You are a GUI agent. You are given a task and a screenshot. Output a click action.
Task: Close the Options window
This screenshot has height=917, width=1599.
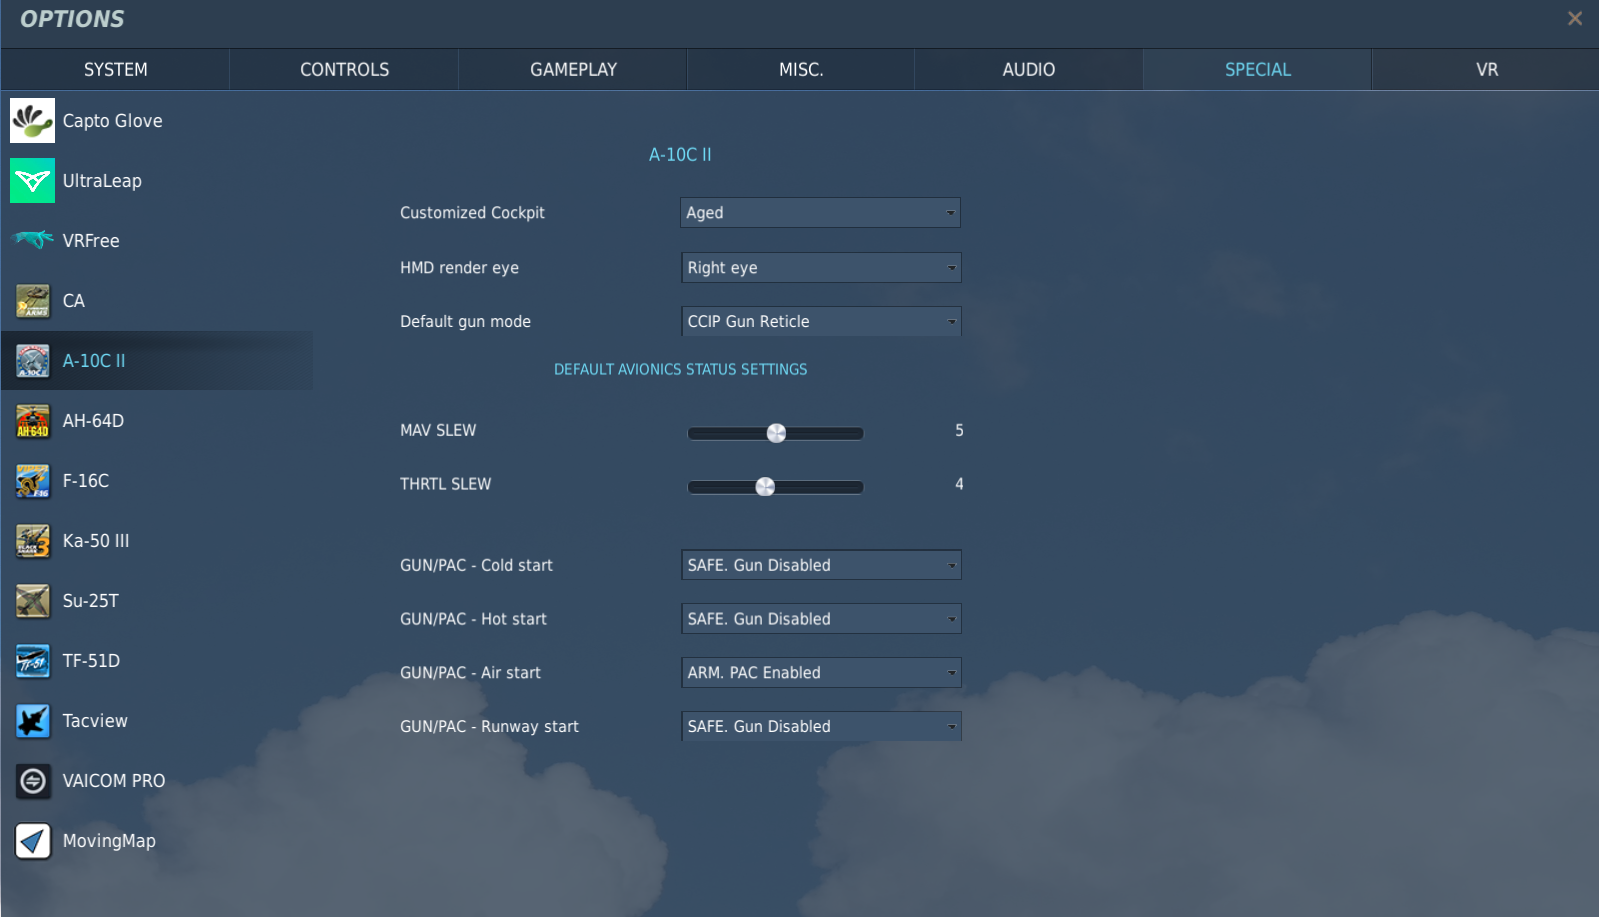[1575, 18]
